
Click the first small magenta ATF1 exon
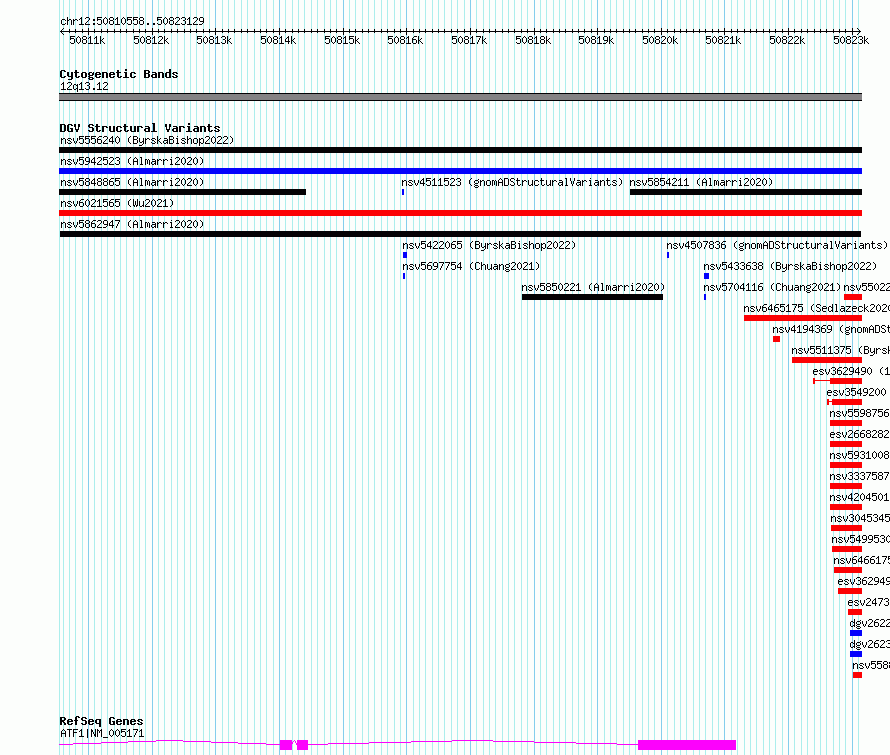(x=286, y=745)
